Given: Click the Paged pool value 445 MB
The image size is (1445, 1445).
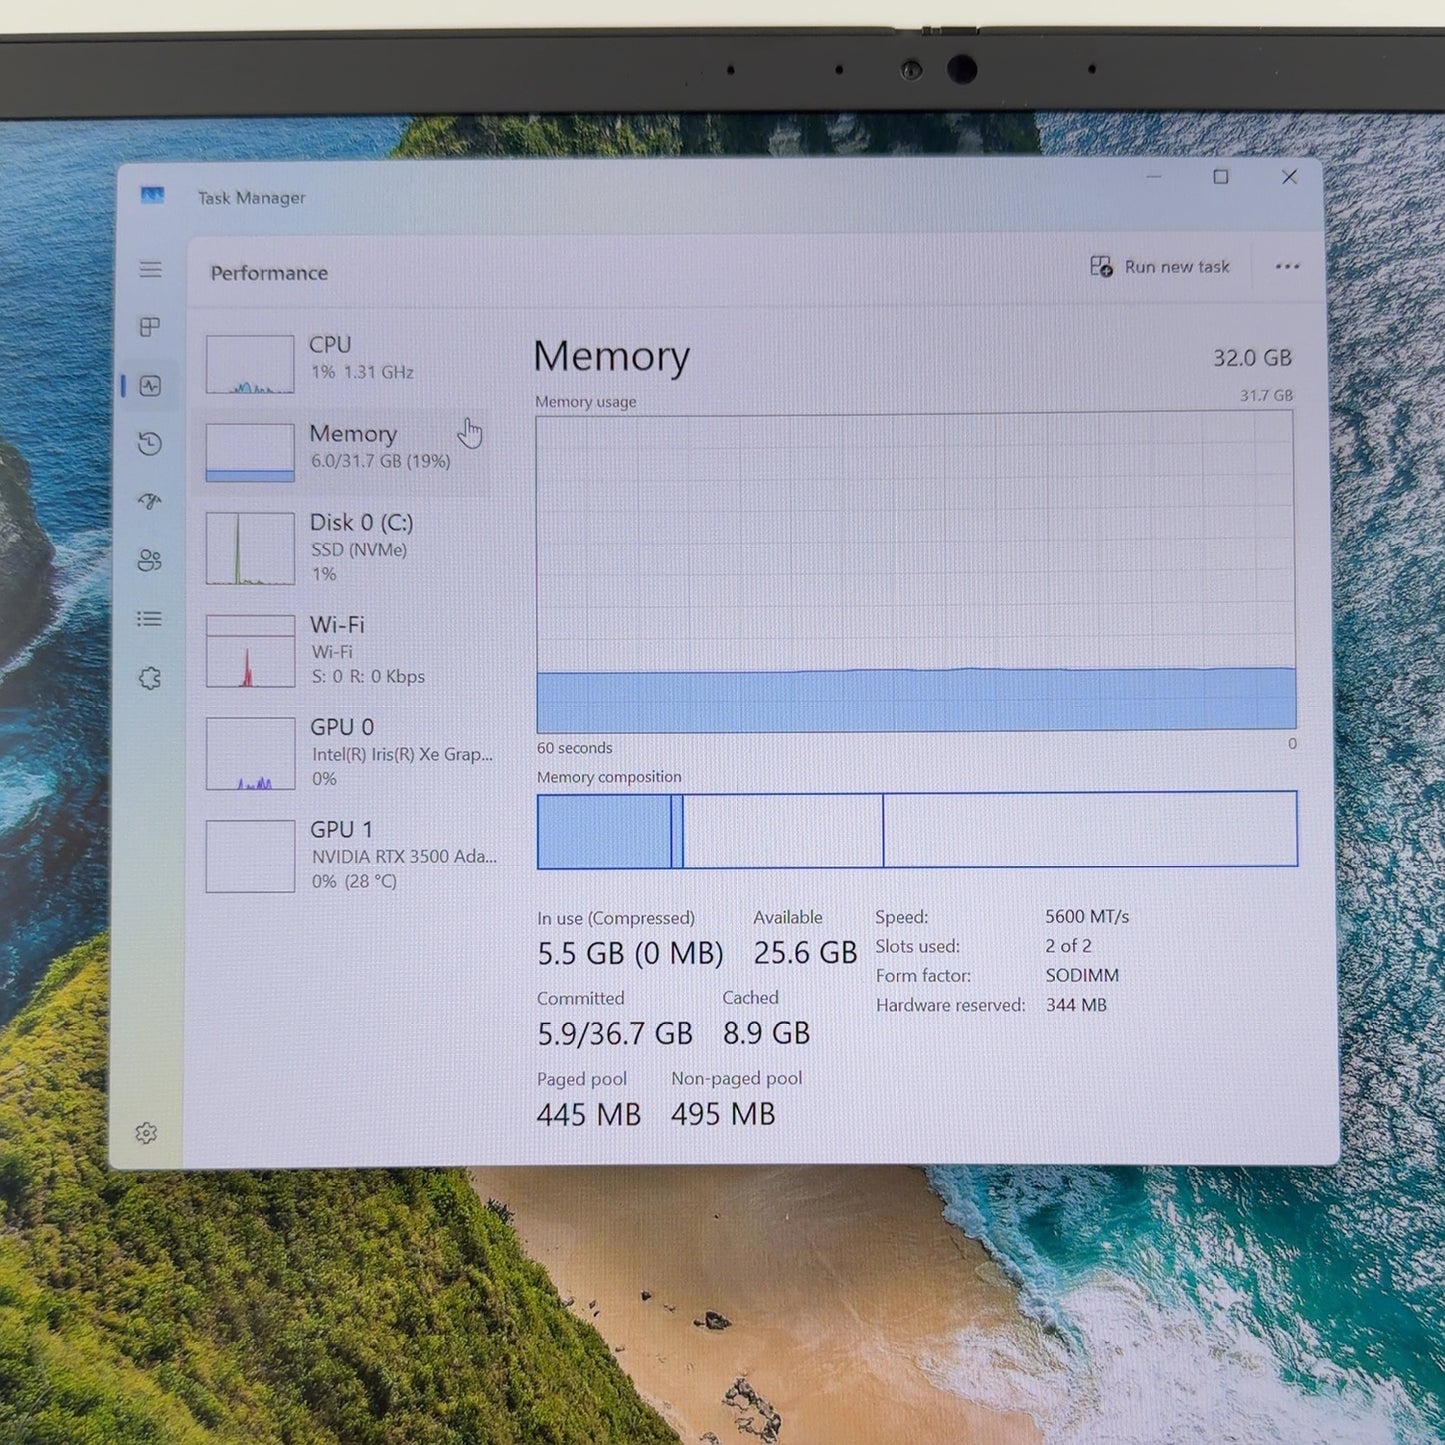Looking at the screenshot, I should click(588, 1114).
